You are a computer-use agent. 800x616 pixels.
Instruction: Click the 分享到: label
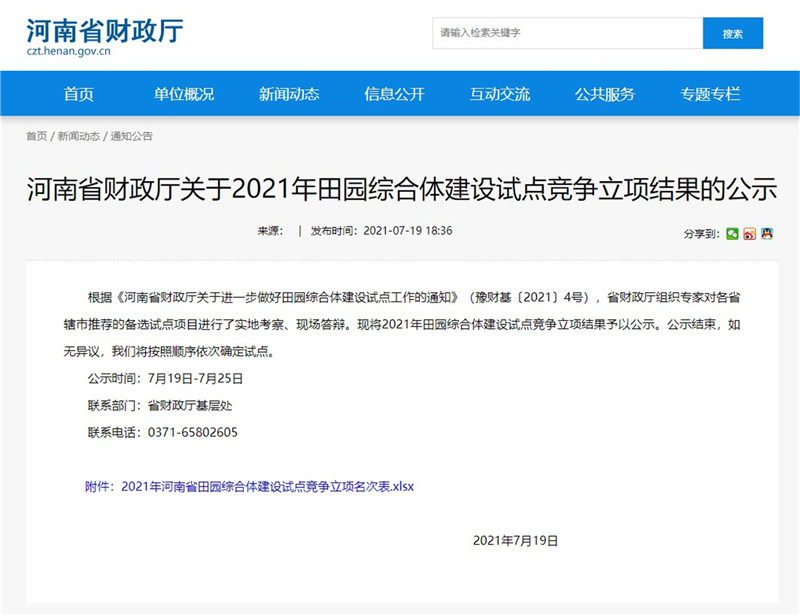[702, 234]
